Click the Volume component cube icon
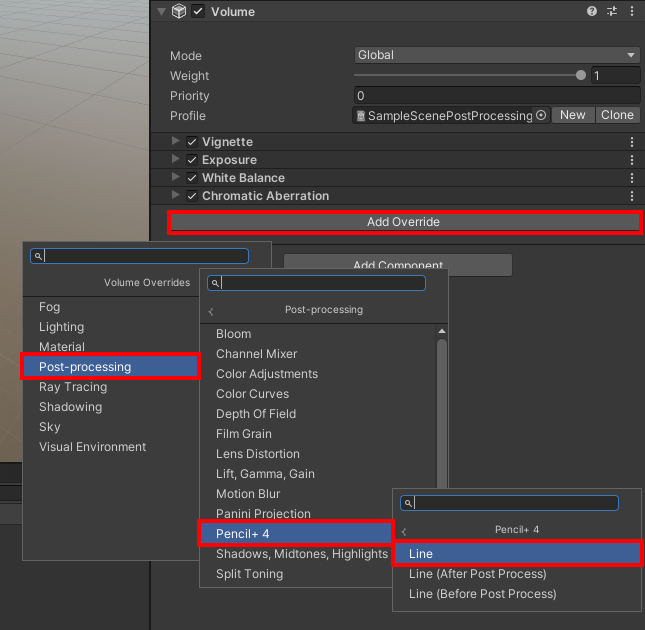645x630 pixels. pos(179,11)
